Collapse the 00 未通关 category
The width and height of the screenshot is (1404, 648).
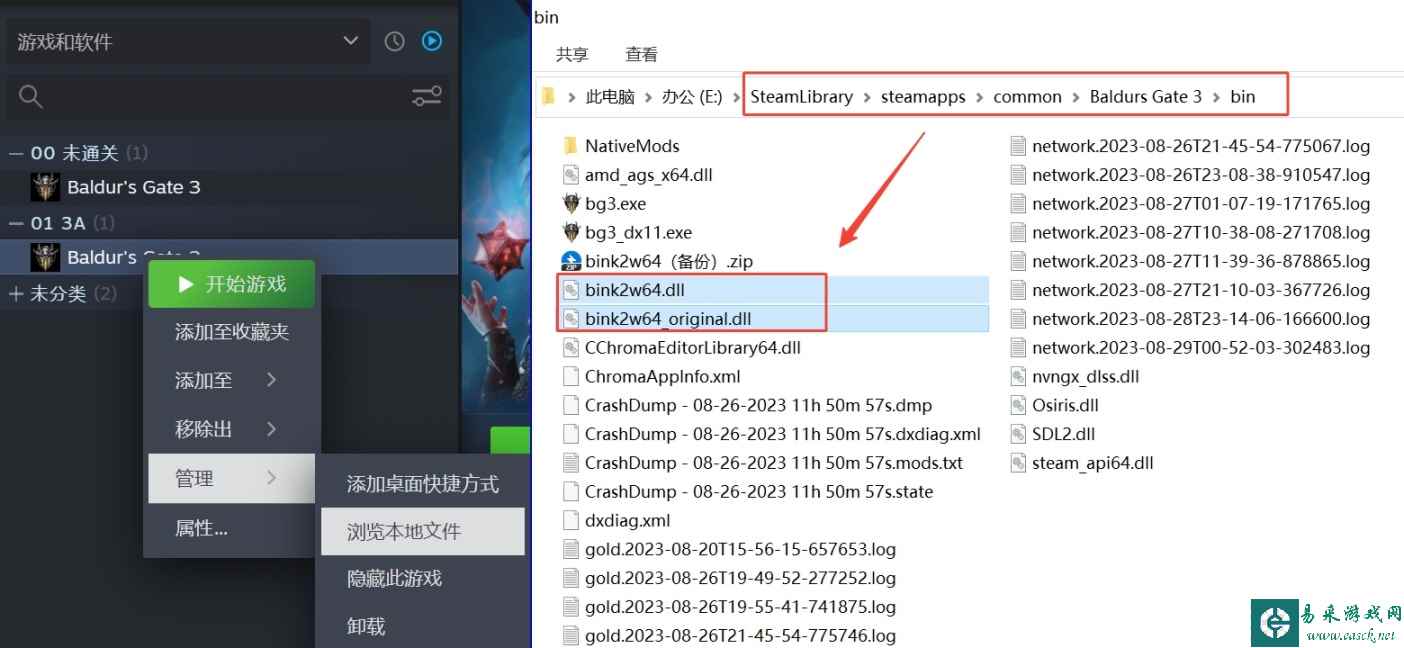[x=16, y=153]
